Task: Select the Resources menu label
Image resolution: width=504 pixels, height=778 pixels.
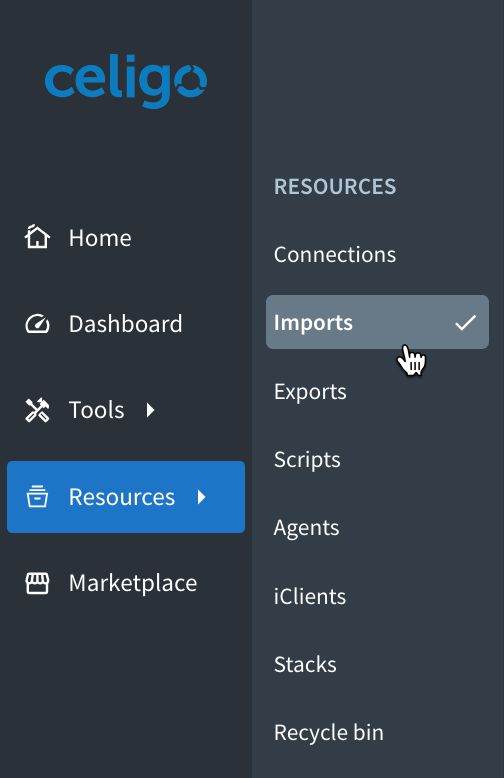Action: 122,497
